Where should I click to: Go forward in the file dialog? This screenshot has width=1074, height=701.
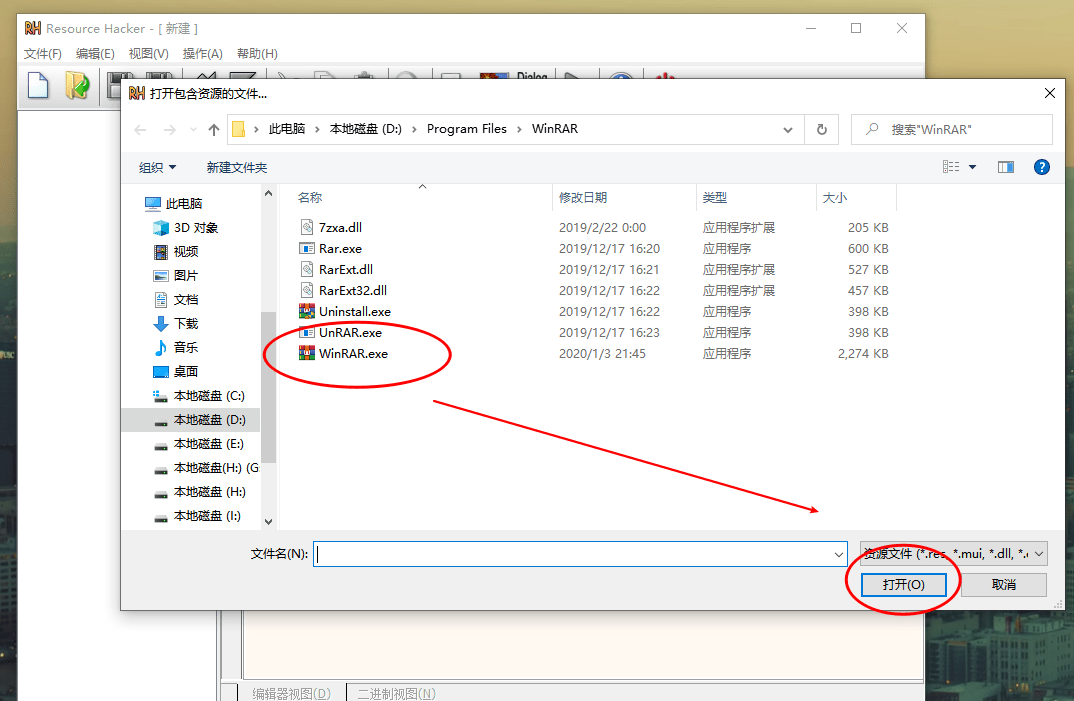[x=169, y=130]
